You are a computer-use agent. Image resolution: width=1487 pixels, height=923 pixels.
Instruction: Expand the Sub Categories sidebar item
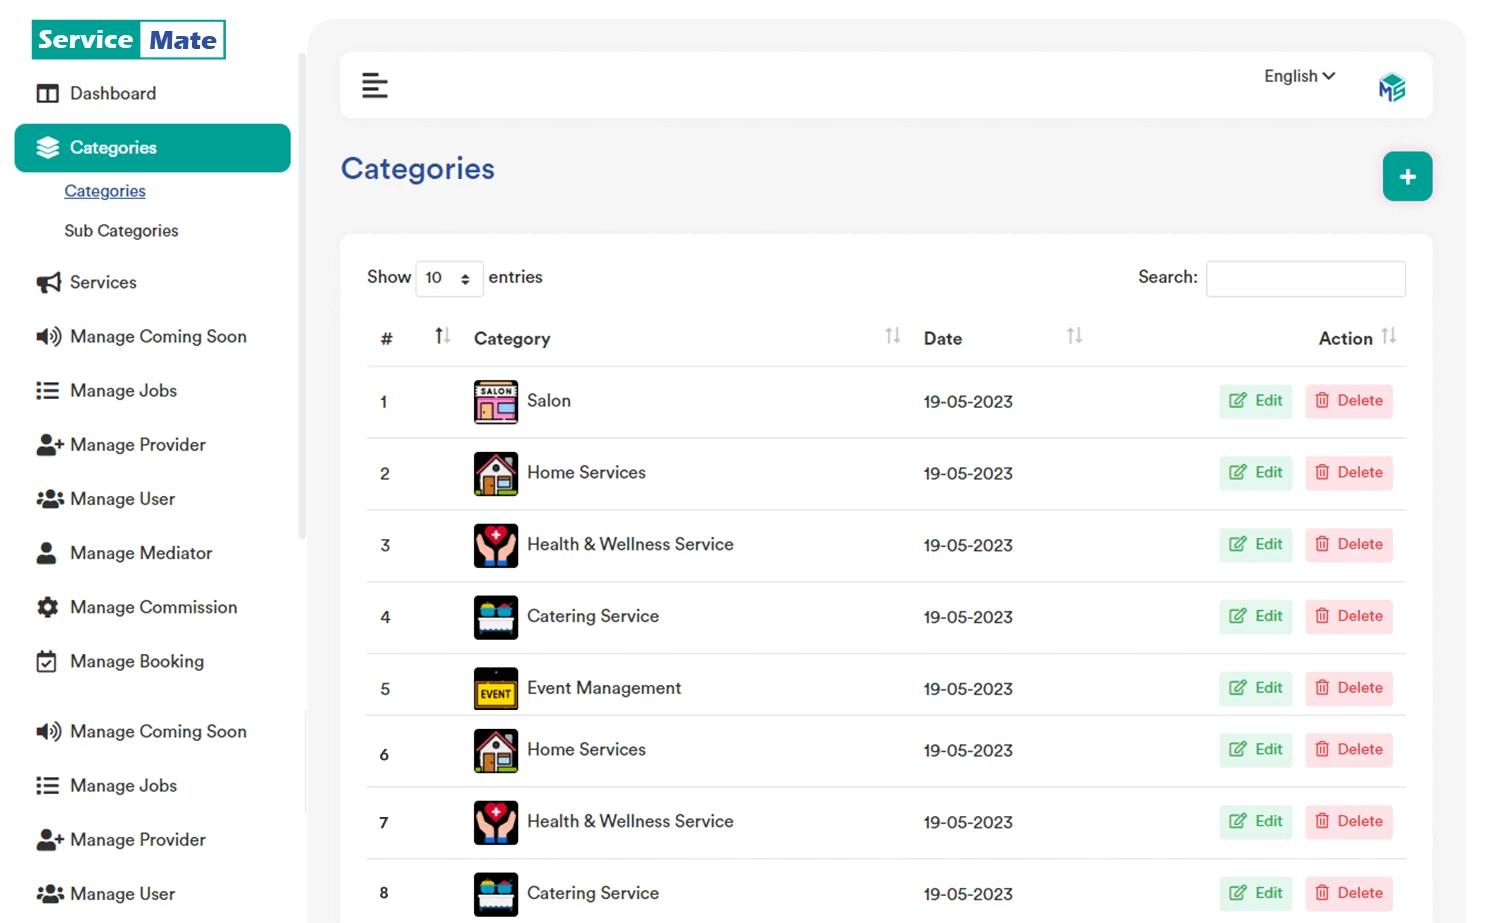[x=120, y=230]
